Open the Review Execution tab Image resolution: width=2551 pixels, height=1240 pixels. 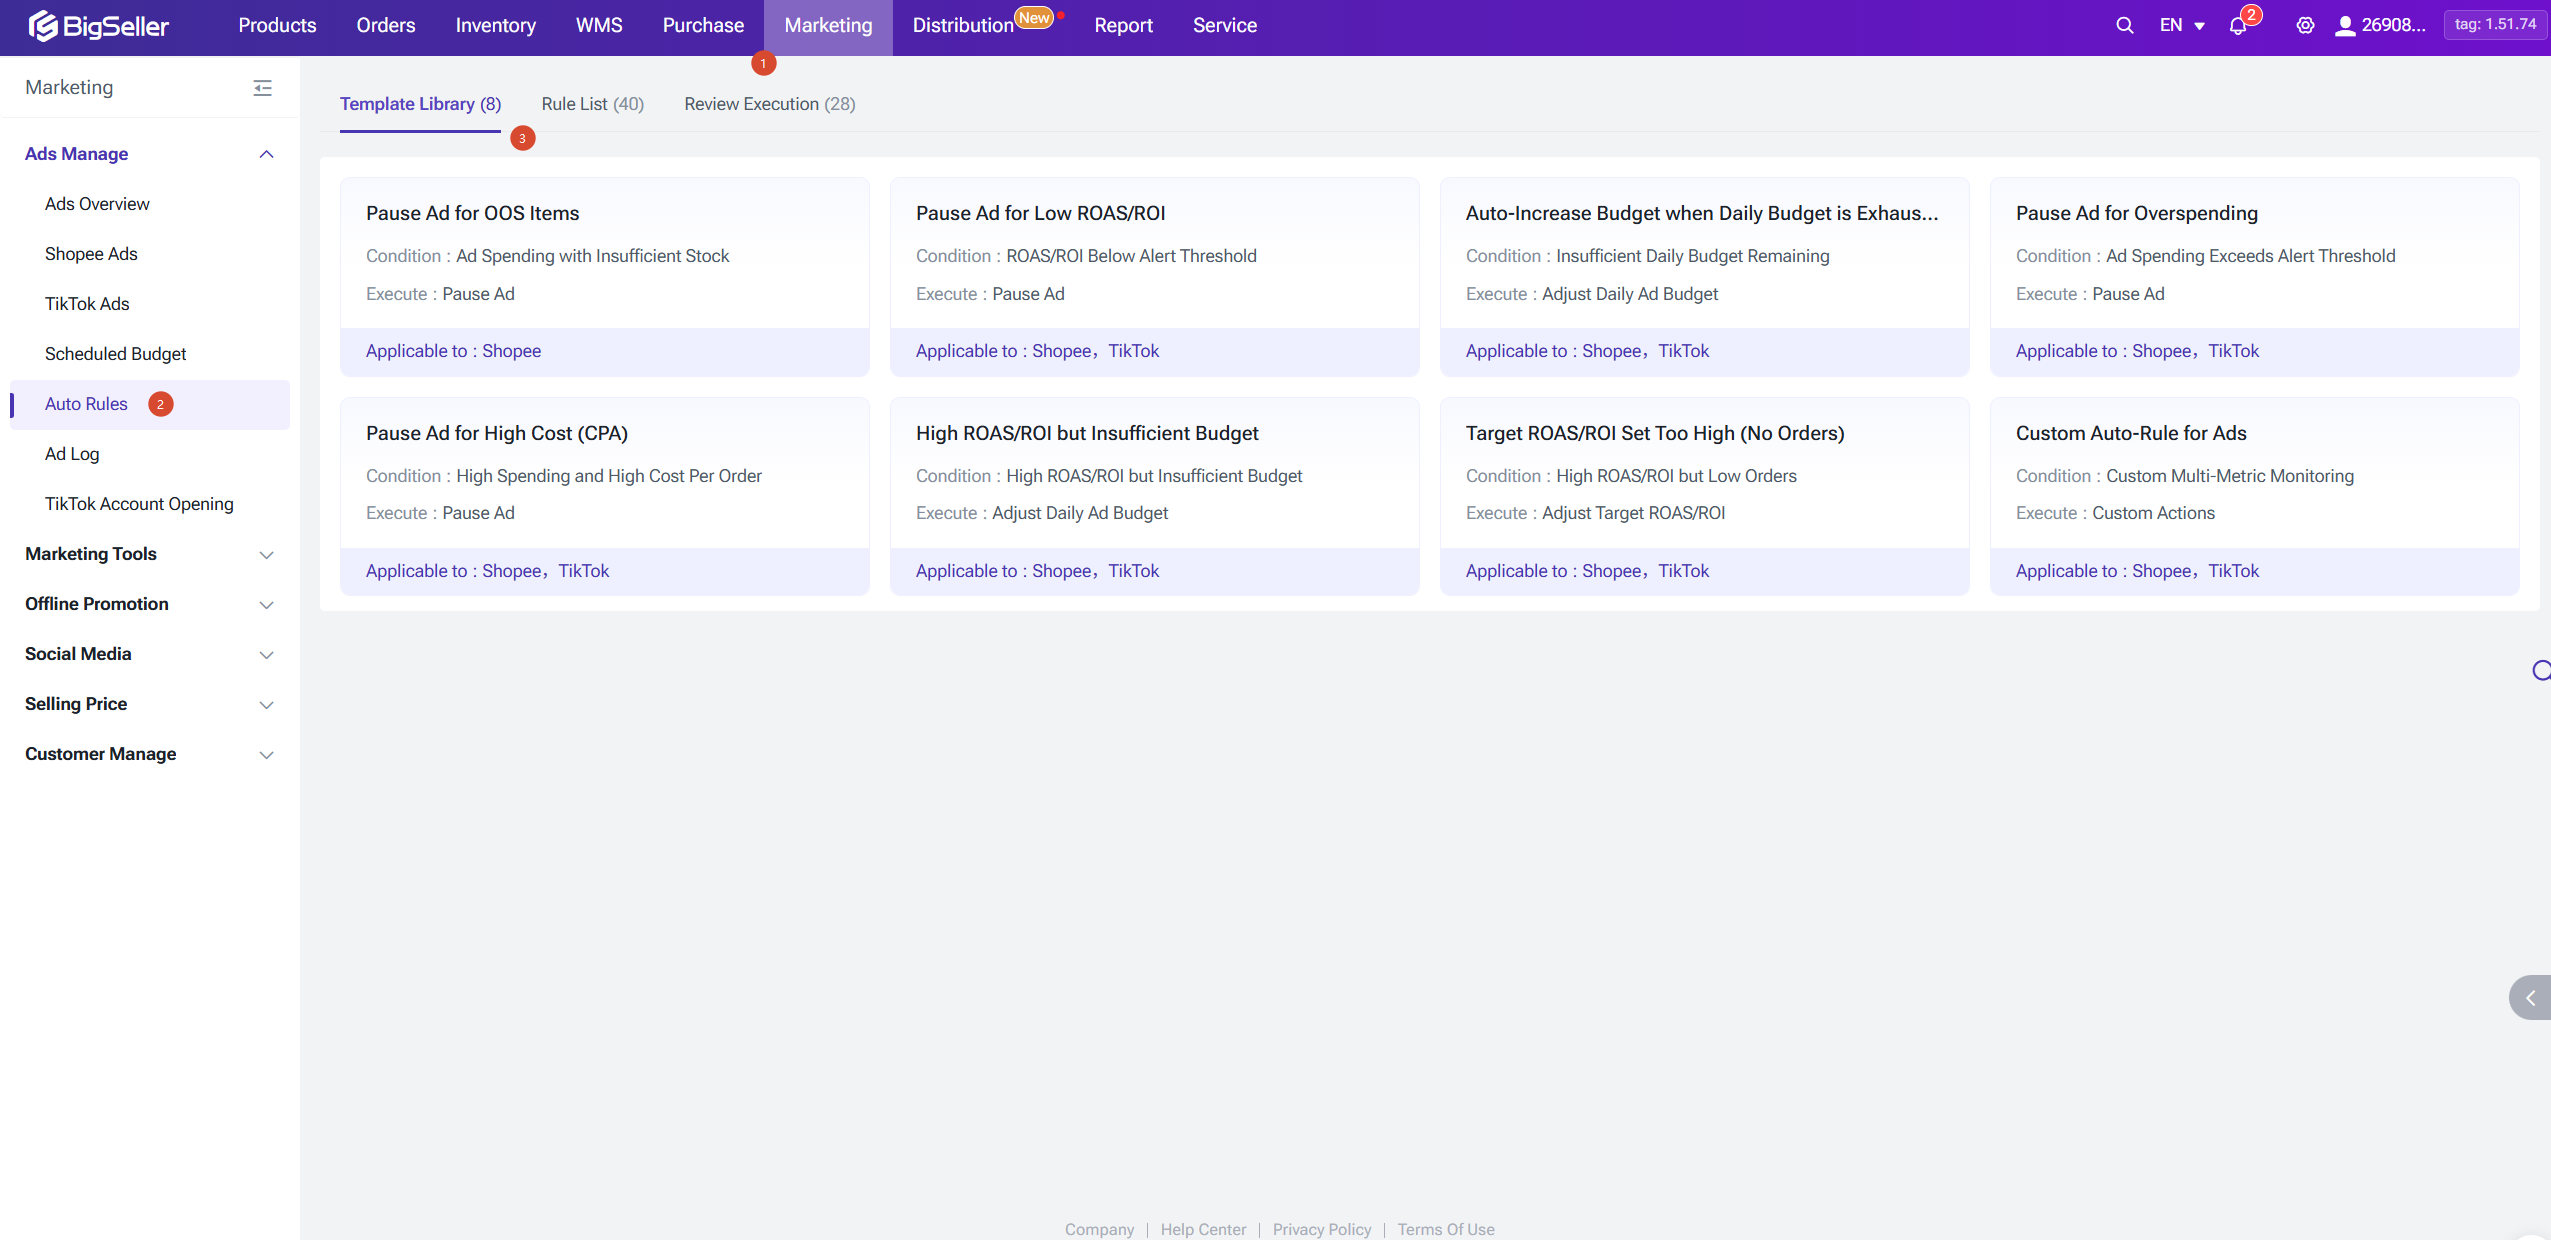pyautogui.click(x=769, y=104)
